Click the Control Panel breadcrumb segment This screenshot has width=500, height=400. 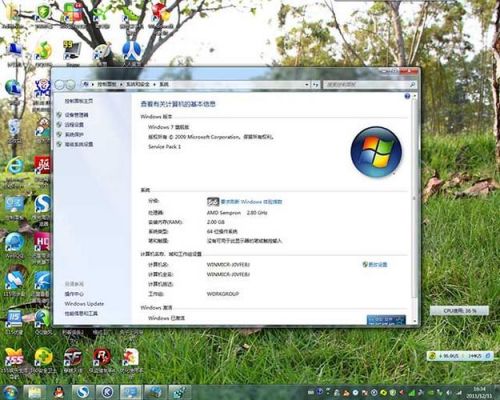pyautogui.click(x=107, y=85)
